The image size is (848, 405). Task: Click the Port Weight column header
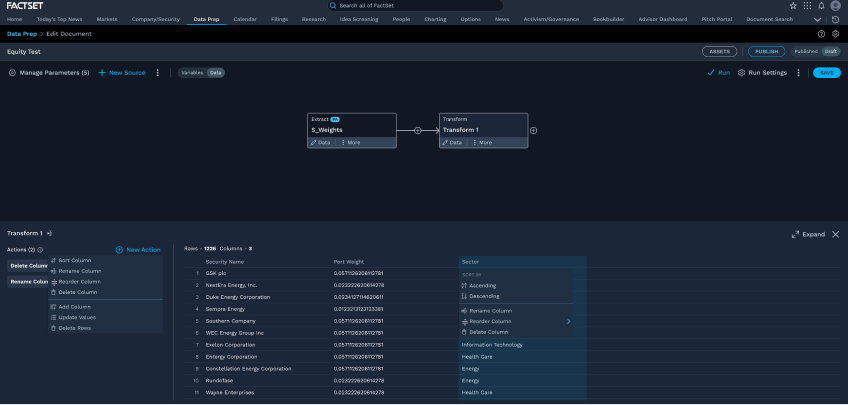[x=348, y=262]
